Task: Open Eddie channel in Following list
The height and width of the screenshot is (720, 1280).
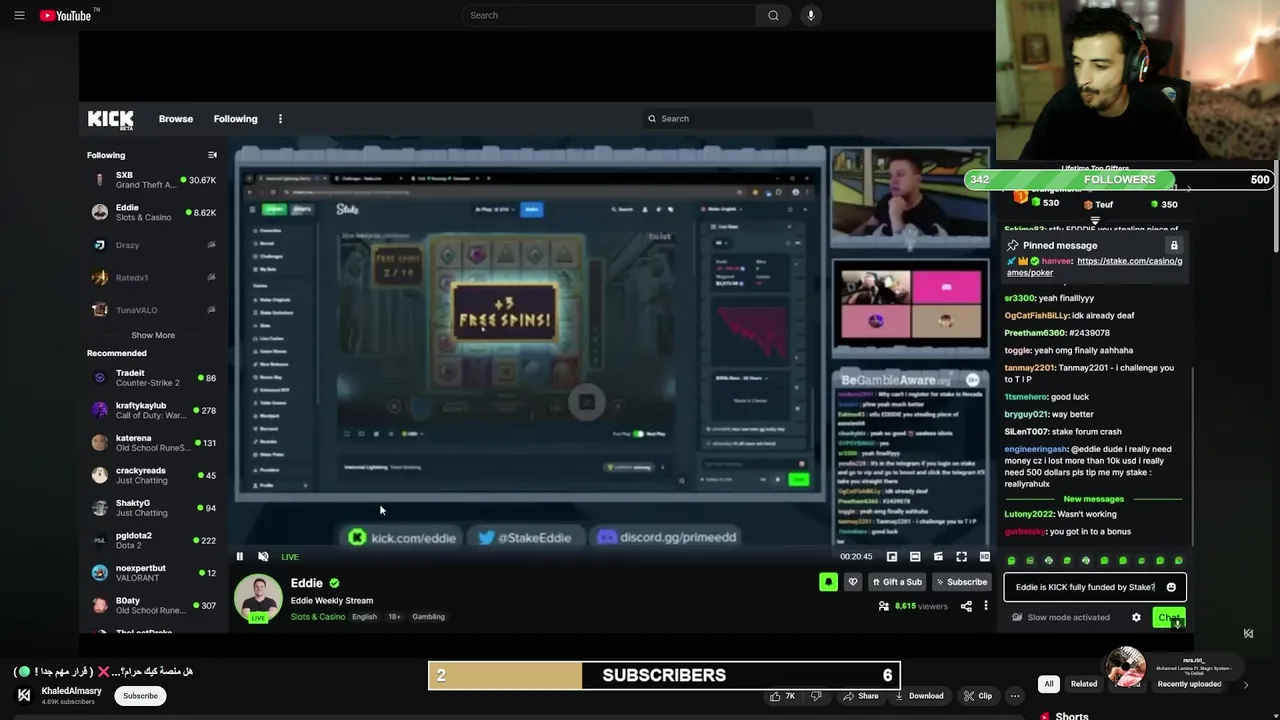Action: pyautogui.click(x=152, y=212)
